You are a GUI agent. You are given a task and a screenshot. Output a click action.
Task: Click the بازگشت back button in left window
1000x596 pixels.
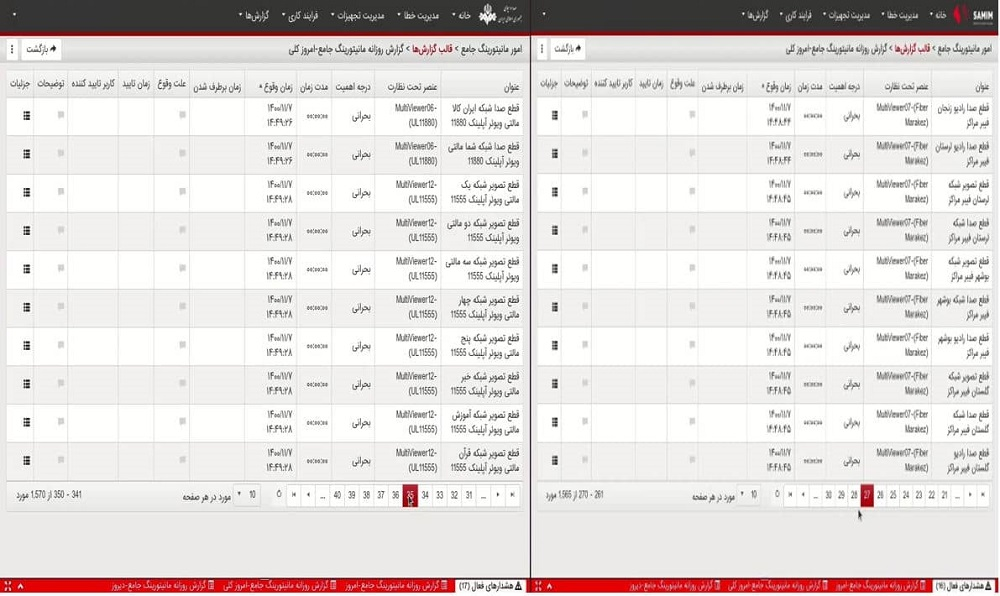click(x=41, y=49)
